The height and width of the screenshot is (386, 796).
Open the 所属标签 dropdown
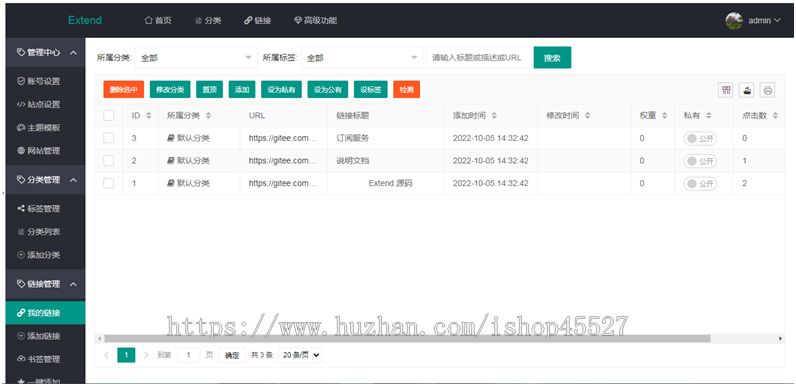(x=362, y=57)
